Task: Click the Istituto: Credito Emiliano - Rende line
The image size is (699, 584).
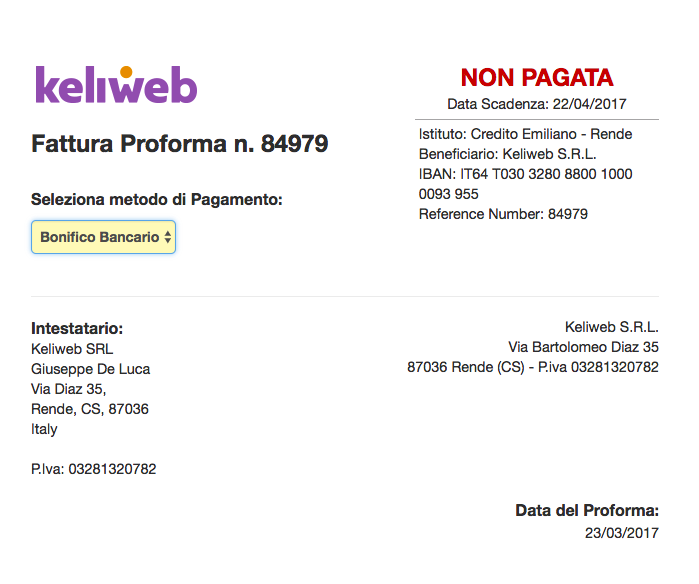Action: click(x=526, y=134)
